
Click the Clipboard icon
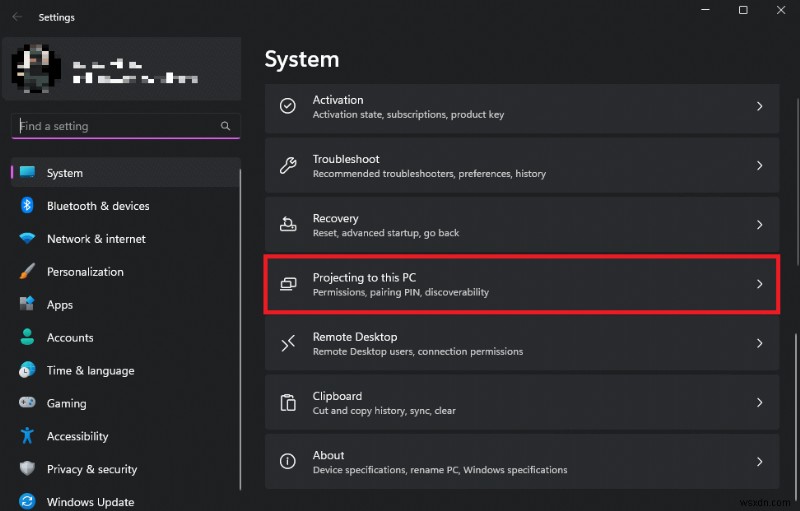(288, 402)
